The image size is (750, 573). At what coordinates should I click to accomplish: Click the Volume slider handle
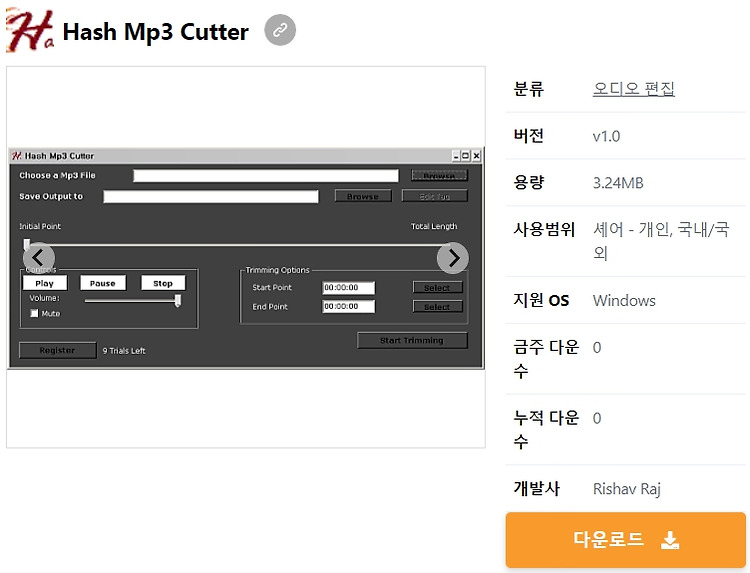coord(177,300)
